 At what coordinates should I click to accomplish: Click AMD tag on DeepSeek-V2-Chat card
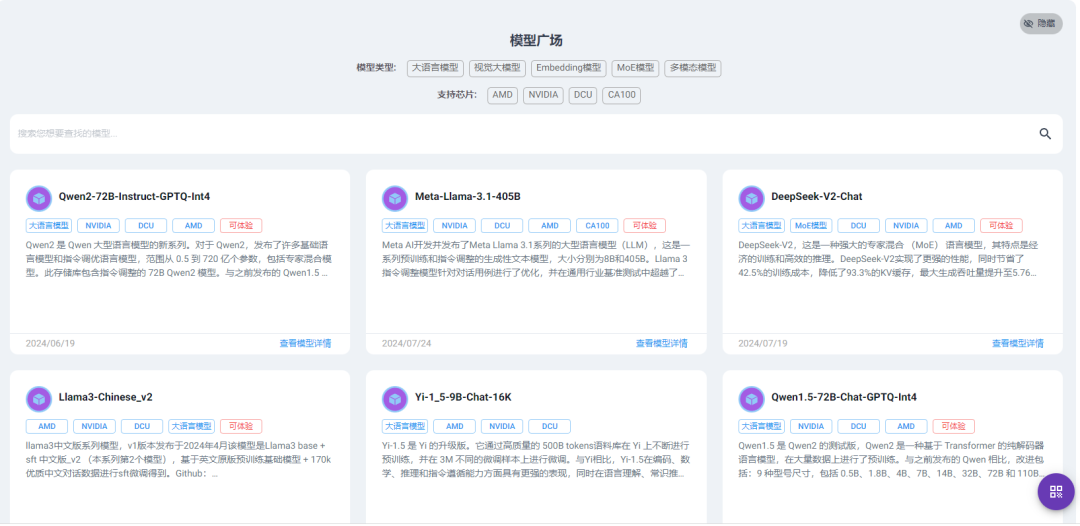(954, 226)
